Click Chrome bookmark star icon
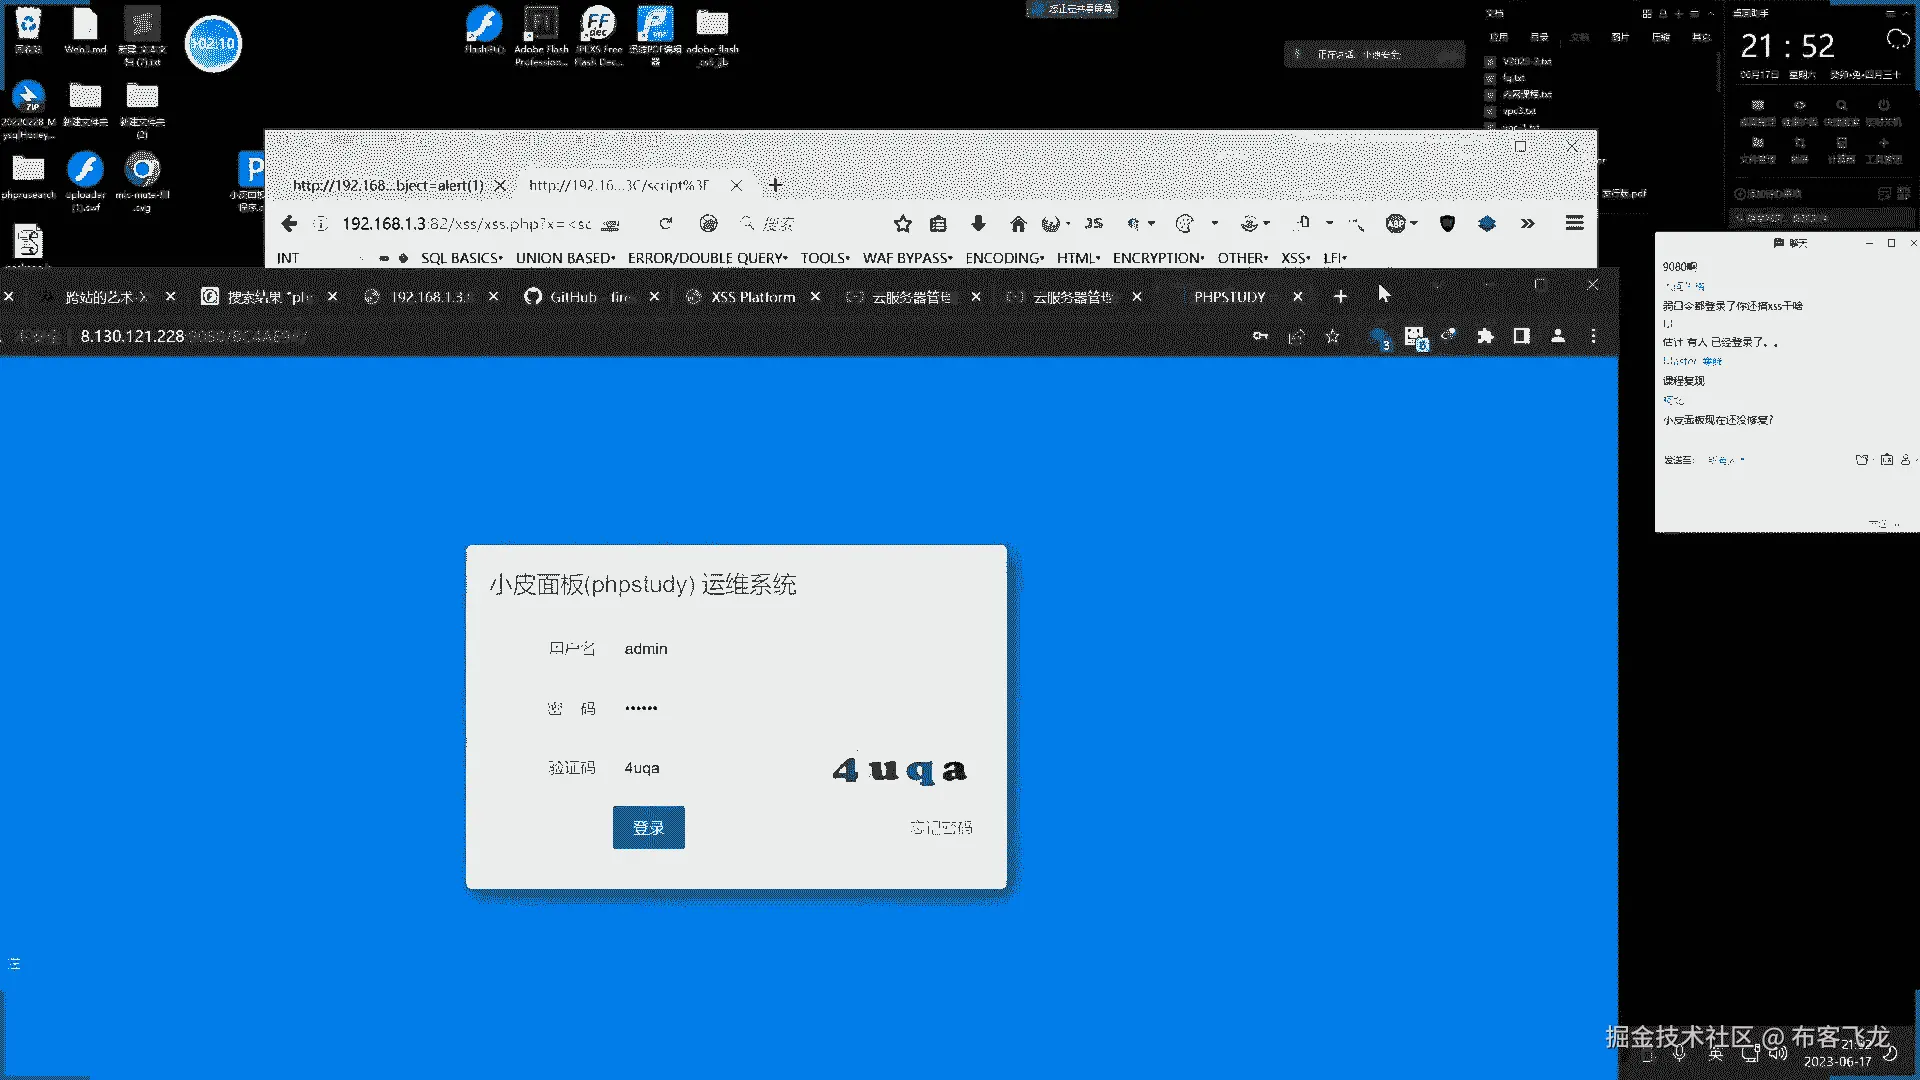Image resolution: width=1920 pixels, height=1080 pixels. (1332, 337)
